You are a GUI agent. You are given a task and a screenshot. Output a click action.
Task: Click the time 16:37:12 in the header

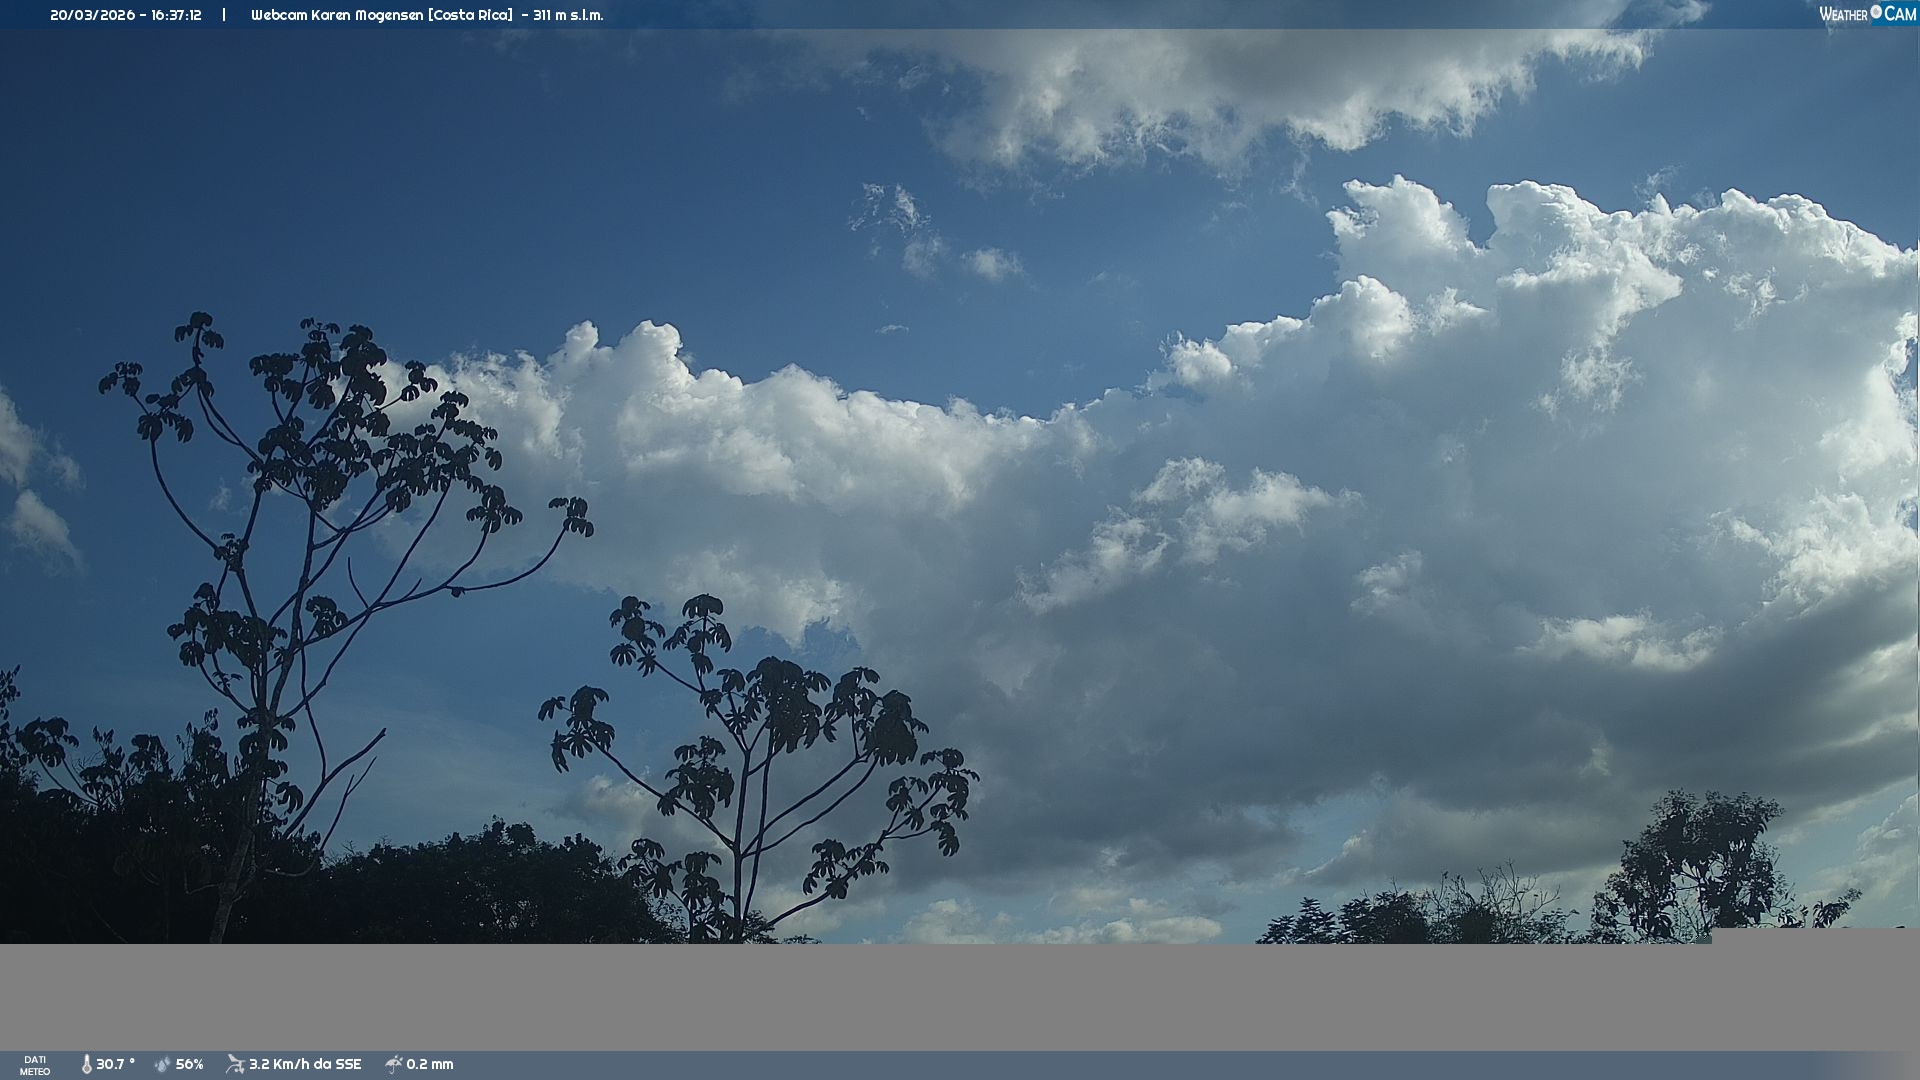click(176, 15)
